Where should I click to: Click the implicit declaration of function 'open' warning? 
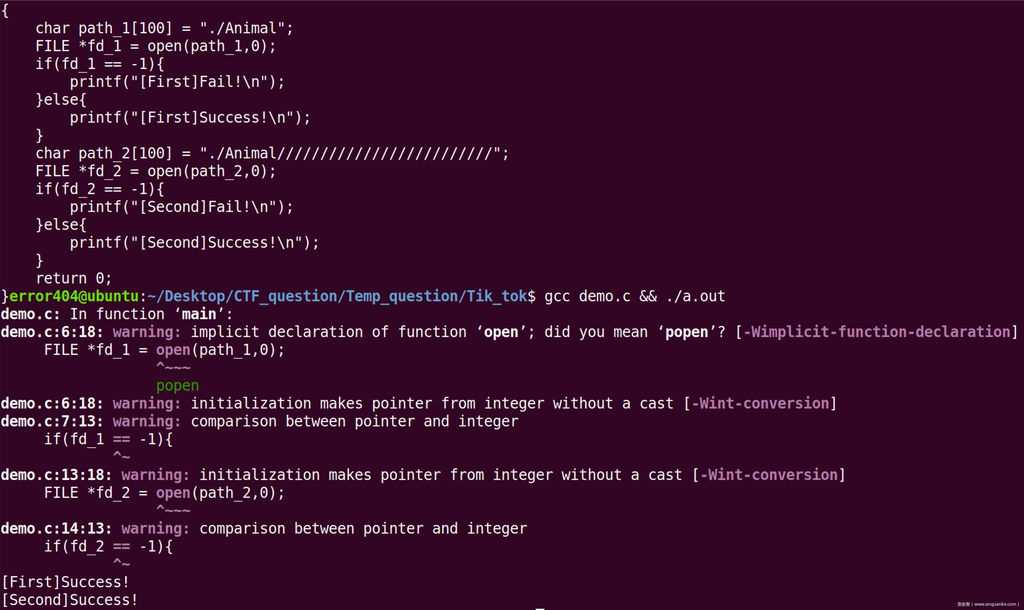pos(402,332)
